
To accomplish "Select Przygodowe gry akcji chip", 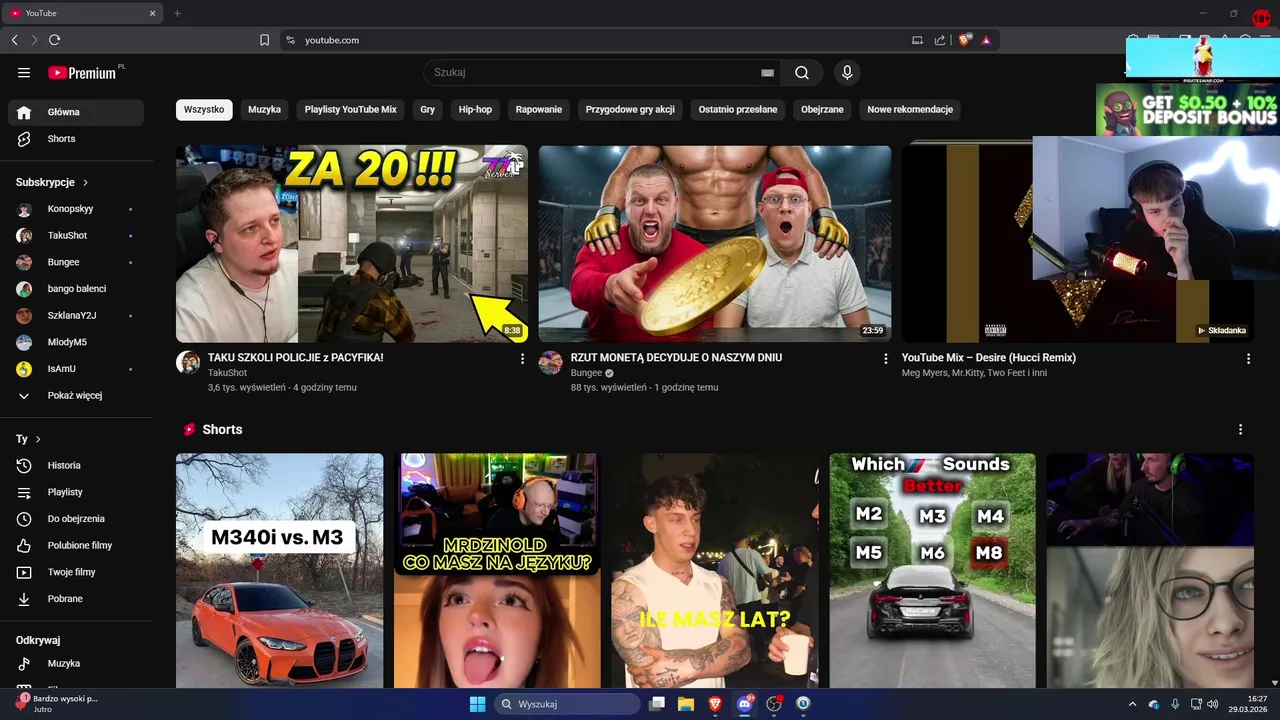I will (x=630, y=109).
